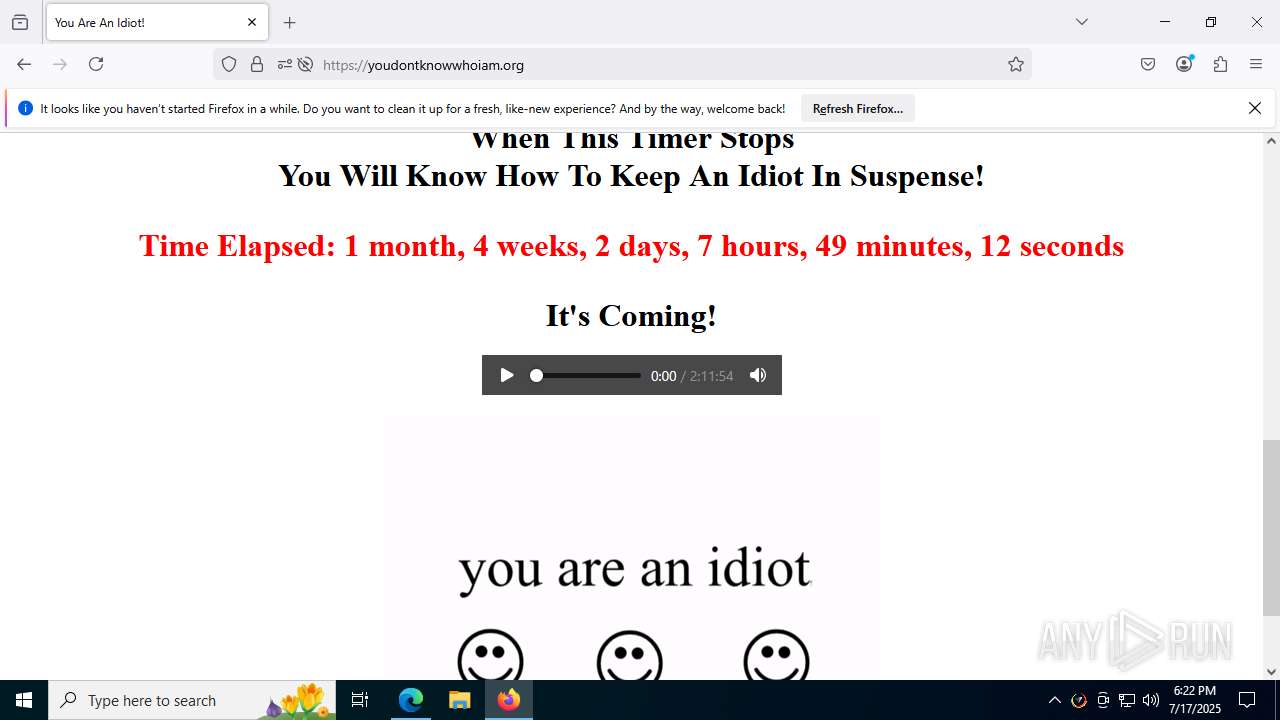1280x720 pixels.
Task: Open site permissions icon in address bar
Action: (x=284, y=64)
